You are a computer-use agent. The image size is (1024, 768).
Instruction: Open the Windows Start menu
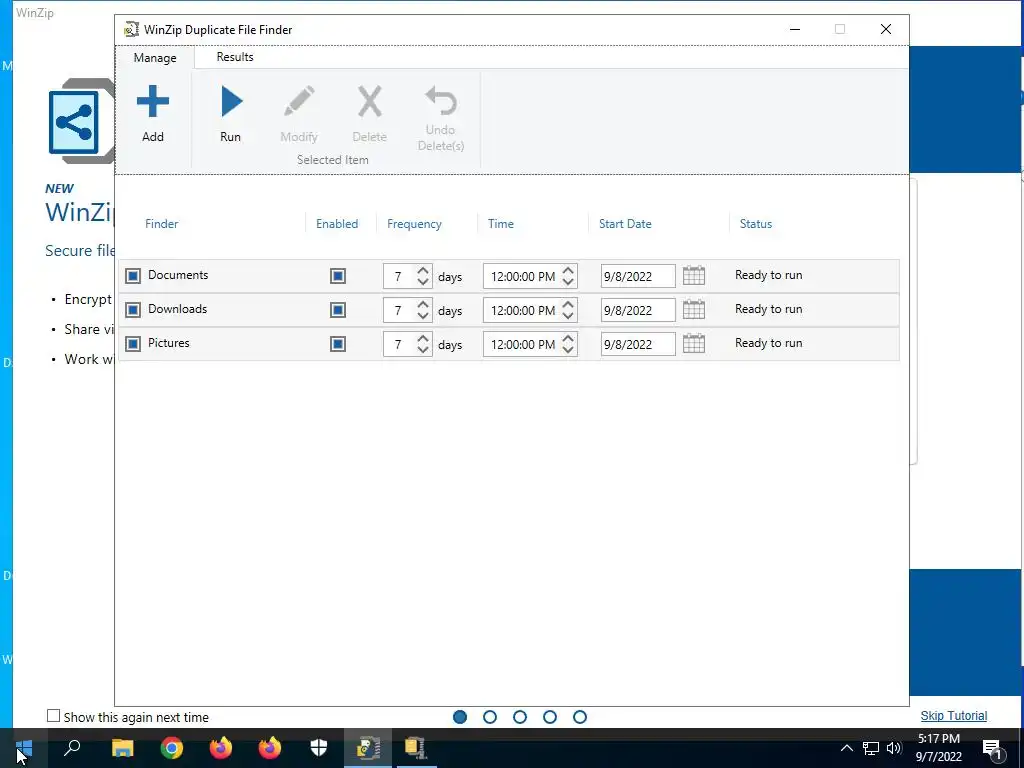(x=24, y=748)
